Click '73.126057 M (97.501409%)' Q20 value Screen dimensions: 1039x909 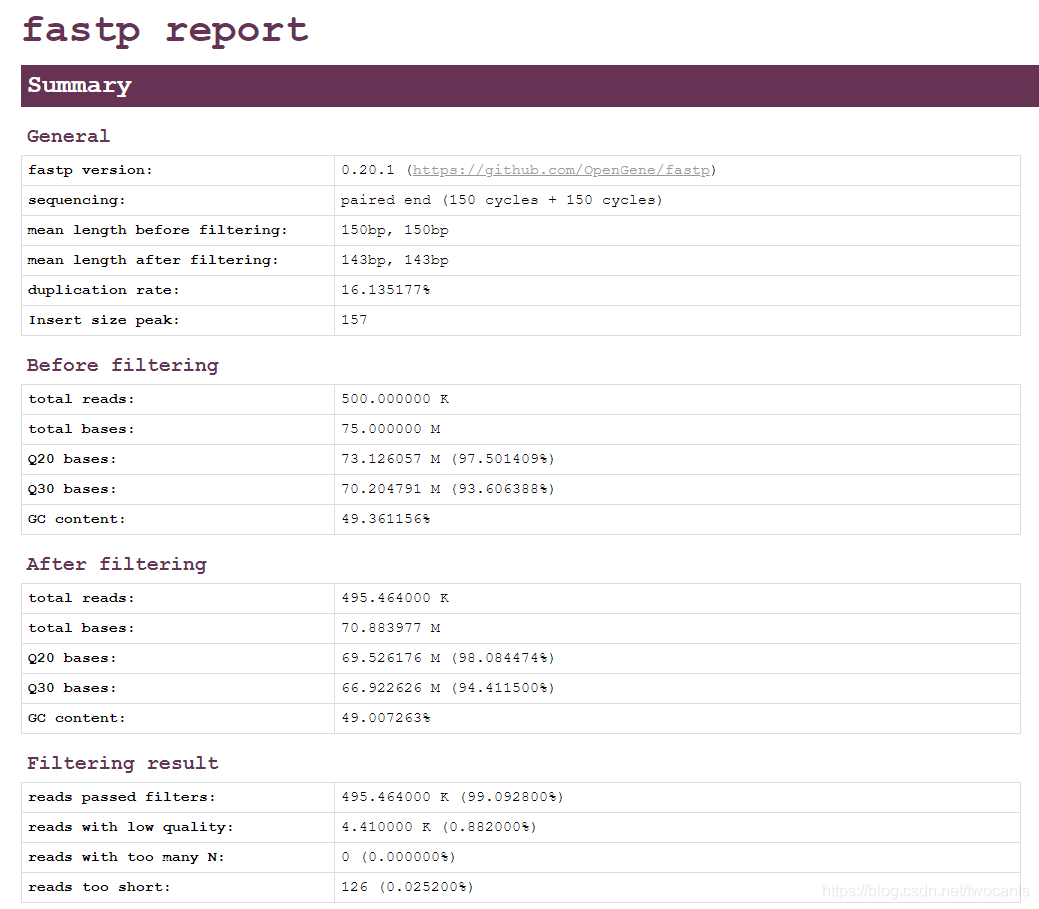(x=448, y=458)
